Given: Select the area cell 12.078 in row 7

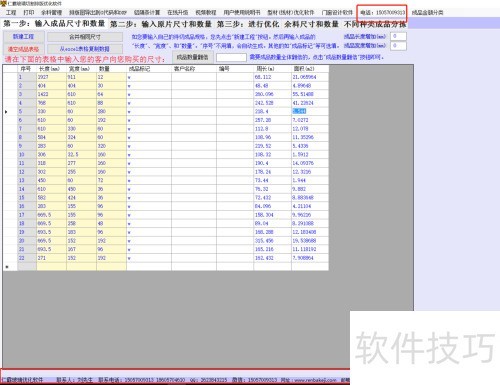Looking at the screenshot, I should pos(310,129).
